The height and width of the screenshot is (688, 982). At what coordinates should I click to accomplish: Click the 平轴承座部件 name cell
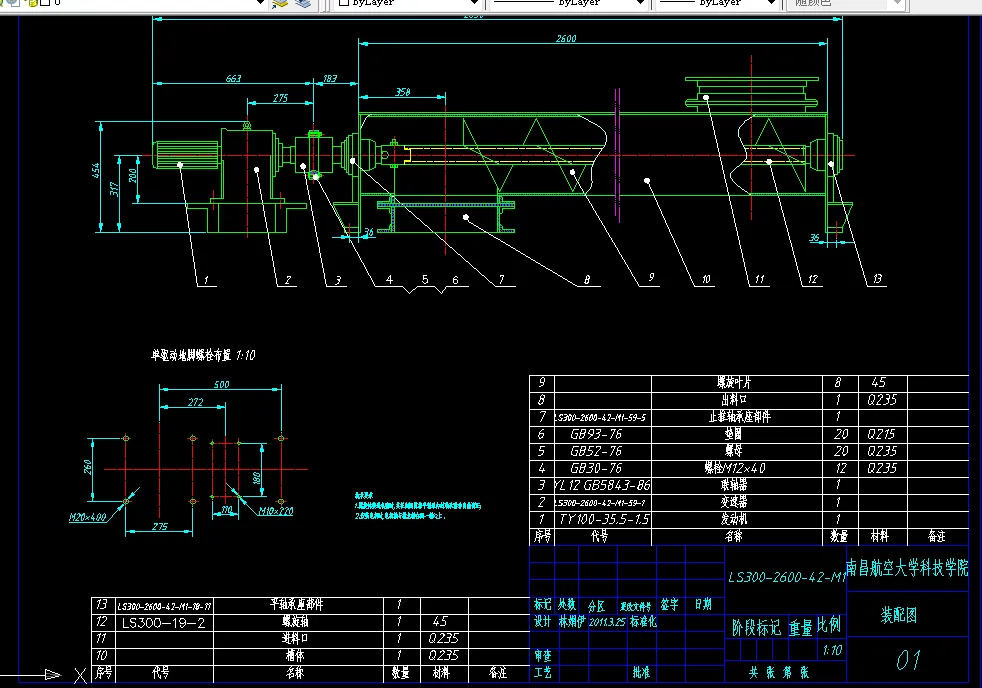point(297,604)
